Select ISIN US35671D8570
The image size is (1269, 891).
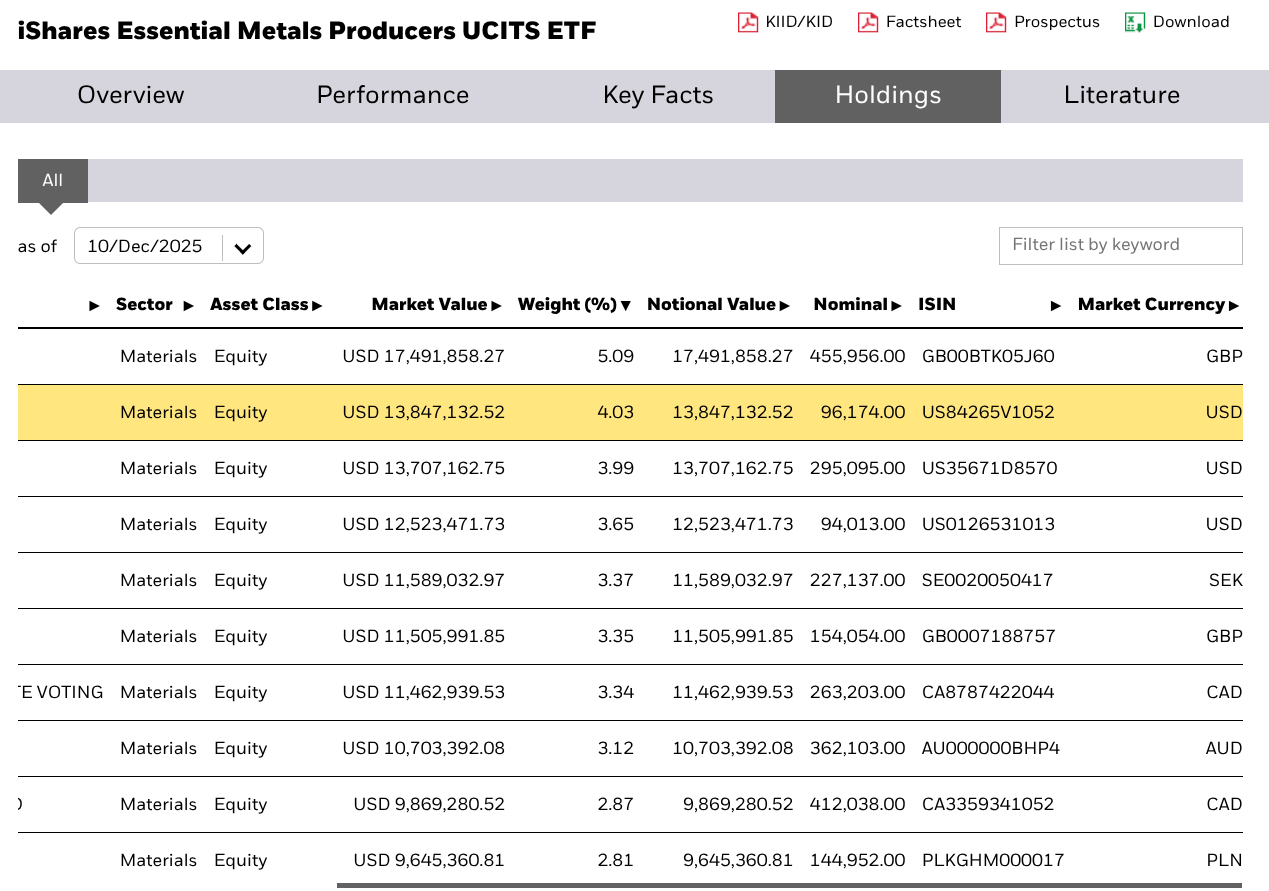tap(989, 469)
